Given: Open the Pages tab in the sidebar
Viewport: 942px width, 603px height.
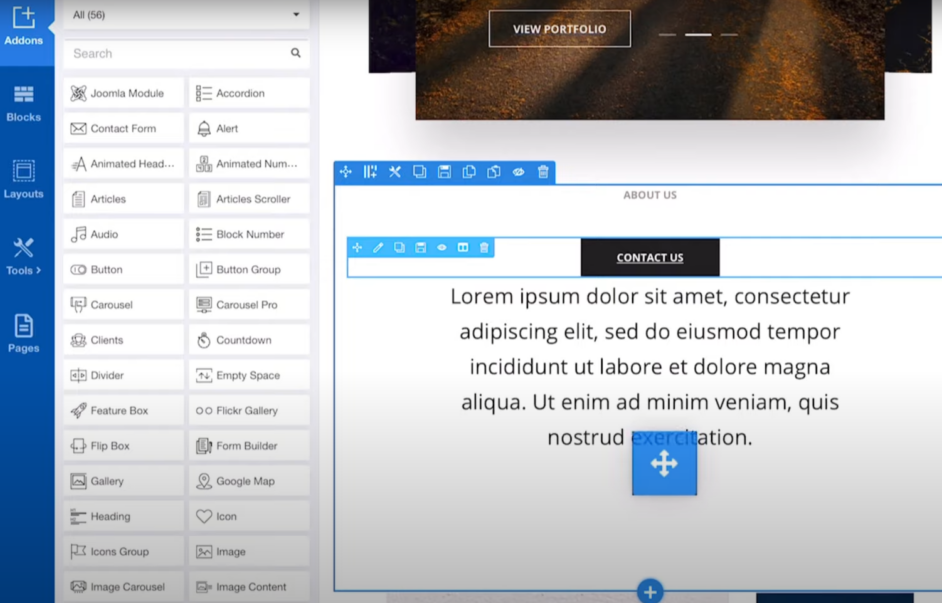Looking at the screenshot, I should (23, 333).
